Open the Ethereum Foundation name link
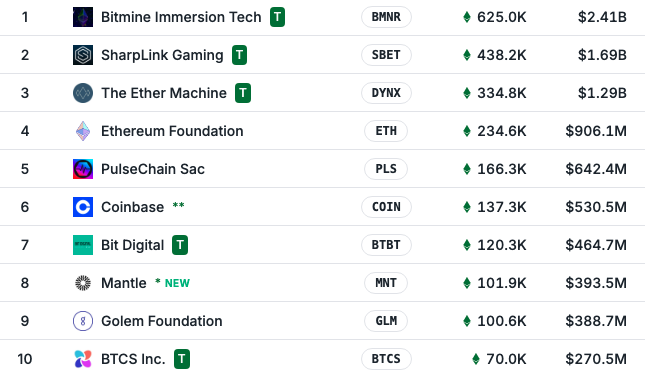Screen dimensions: 645x375 [x=172, y=131]
